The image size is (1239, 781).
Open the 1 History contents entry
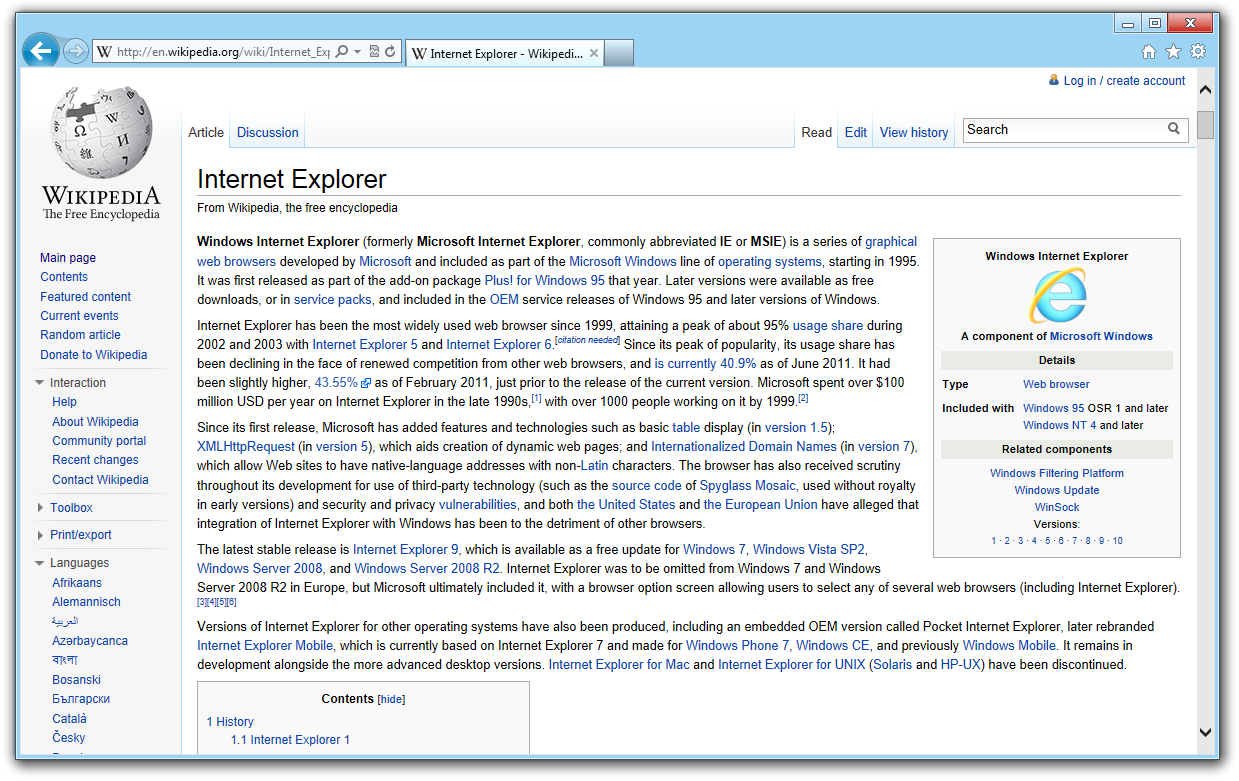[x=230, y=722]
